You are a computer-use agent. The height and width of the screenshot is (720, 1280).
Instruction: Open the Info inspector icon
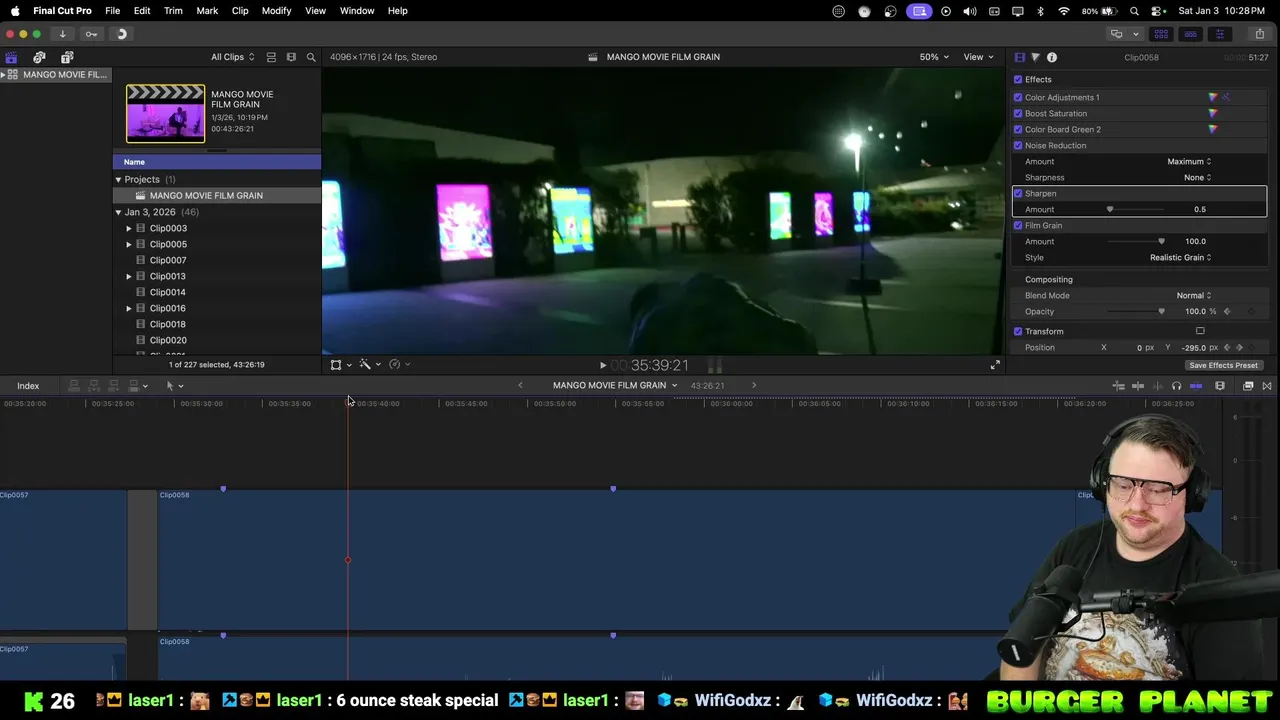click(x=1052, y=57)
